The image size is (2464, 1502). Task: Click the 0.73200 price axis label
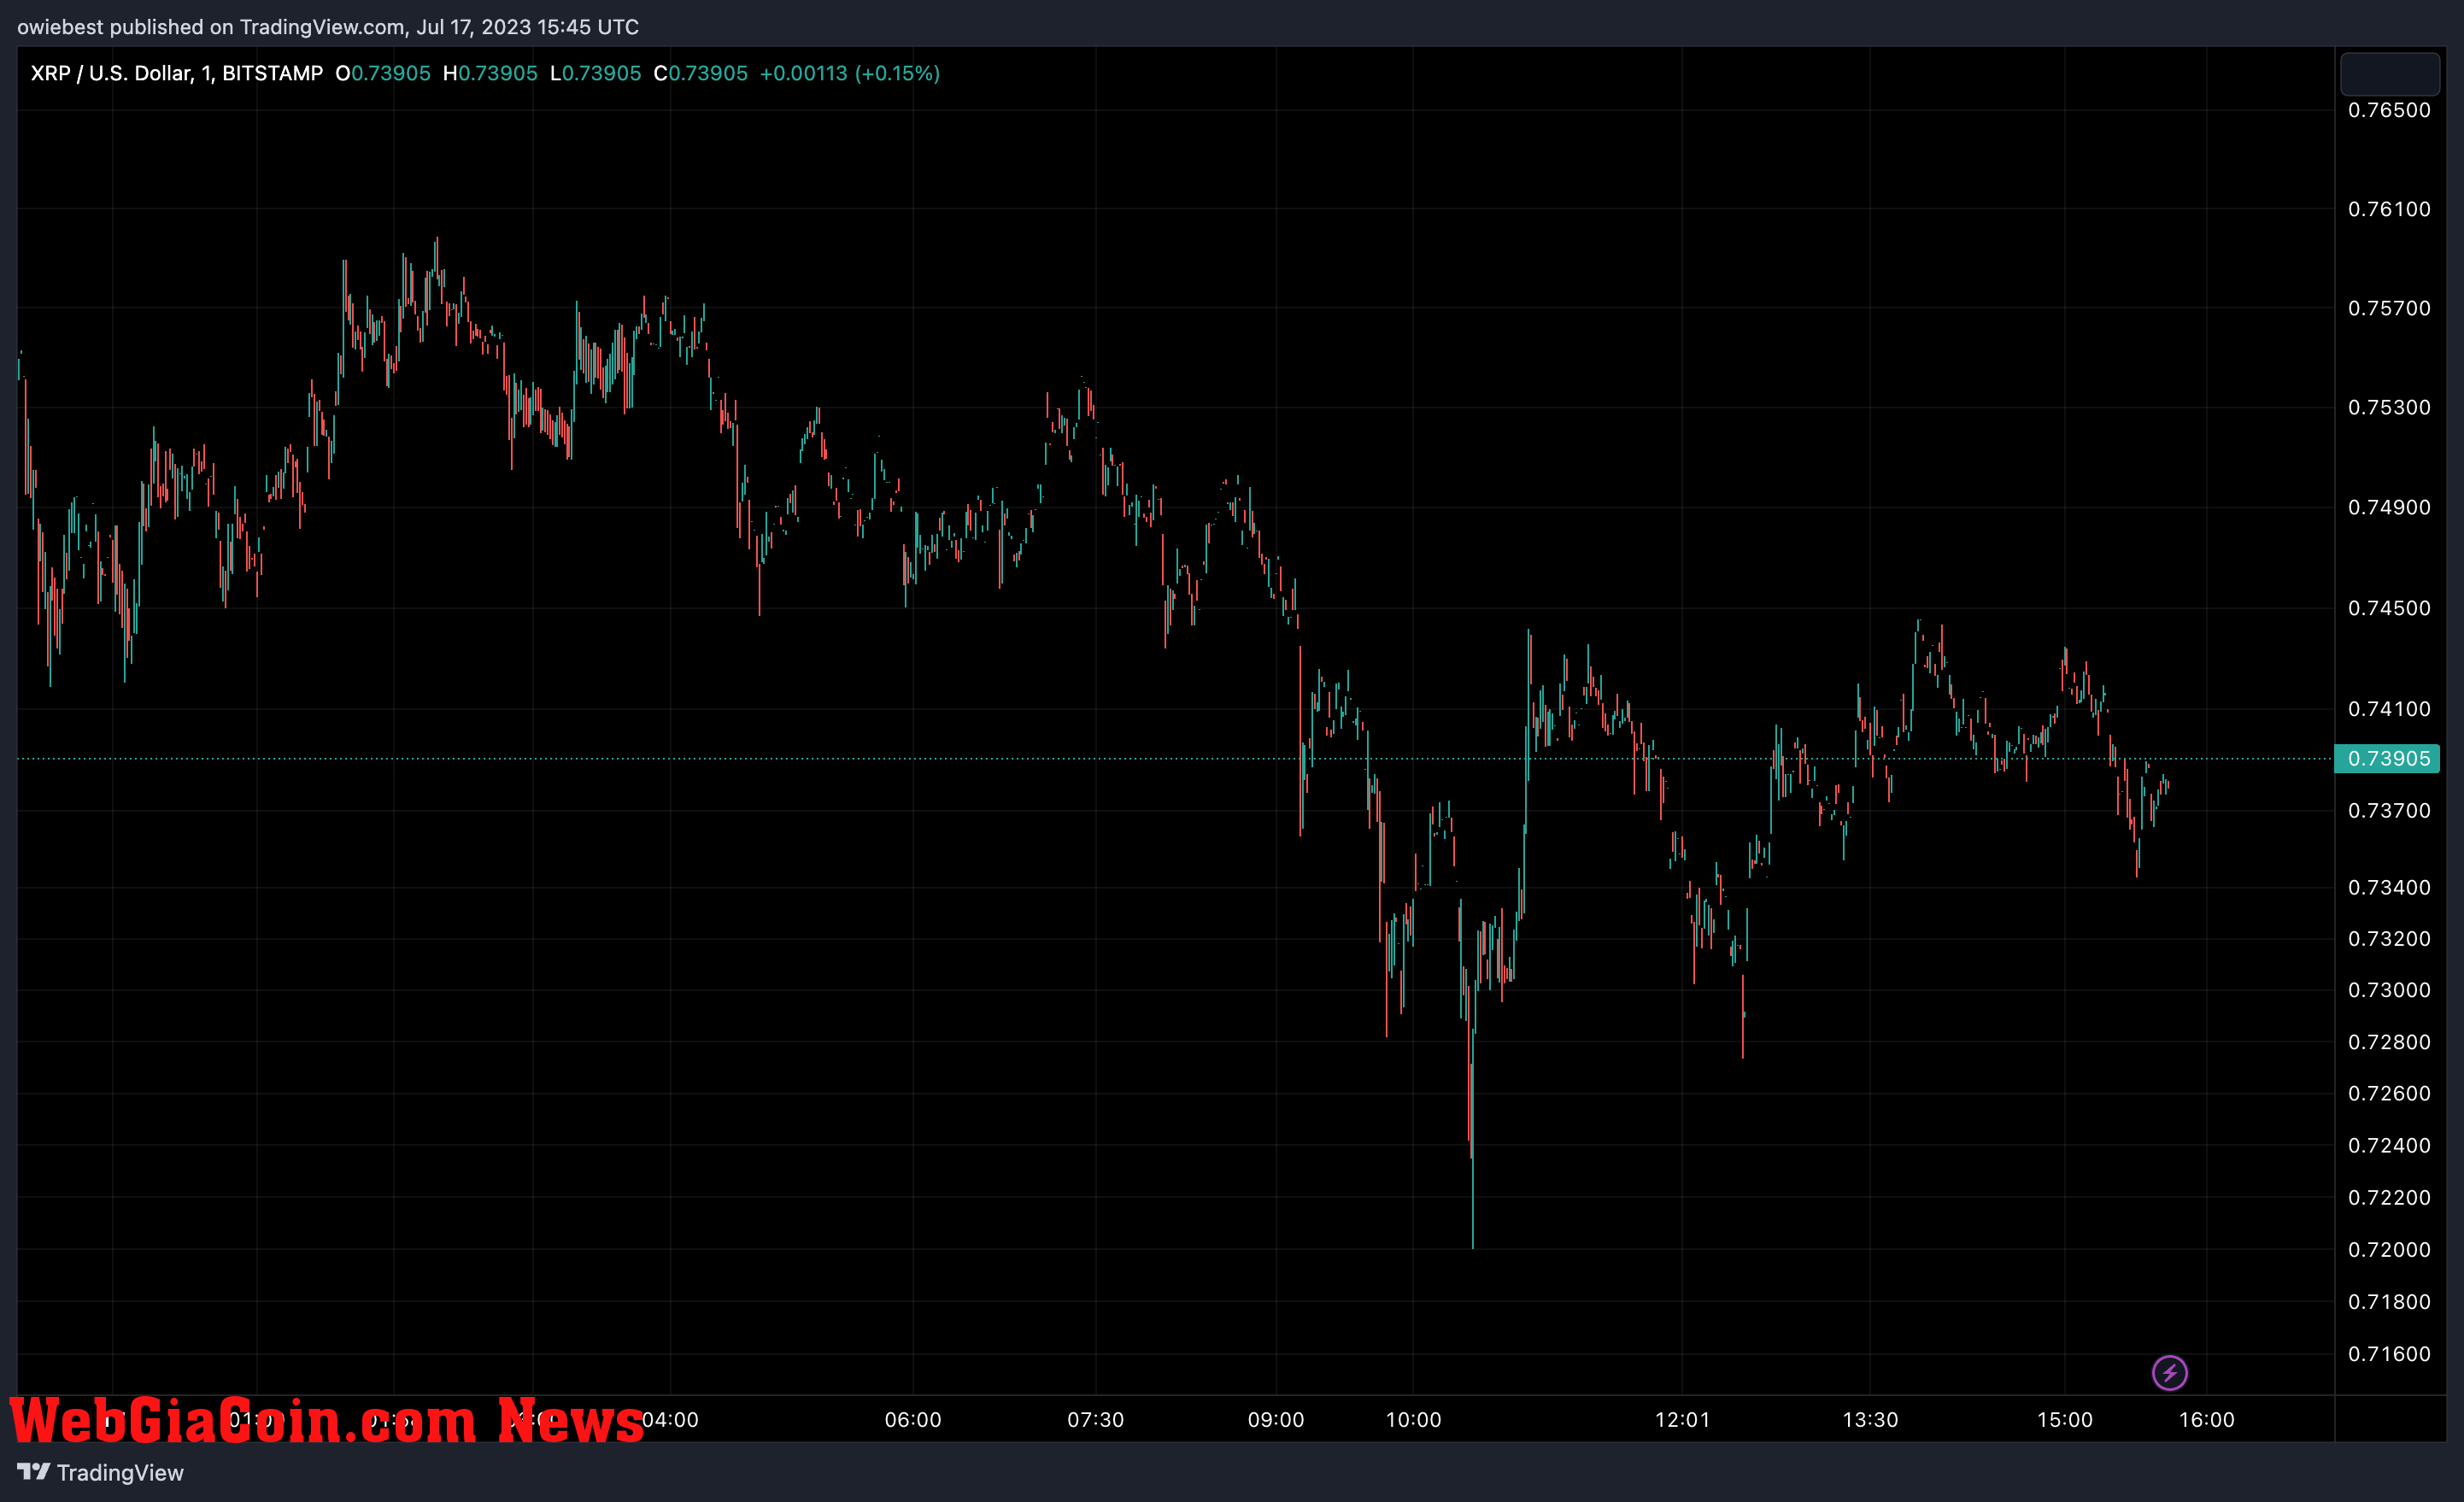[2389, 938]
